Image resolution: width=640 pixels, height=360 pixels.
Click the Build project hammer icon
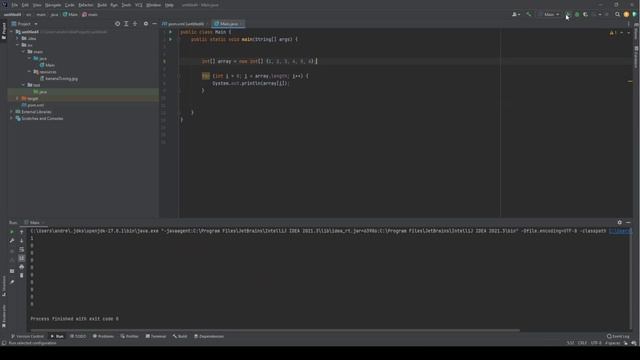(x=529, y=14)
